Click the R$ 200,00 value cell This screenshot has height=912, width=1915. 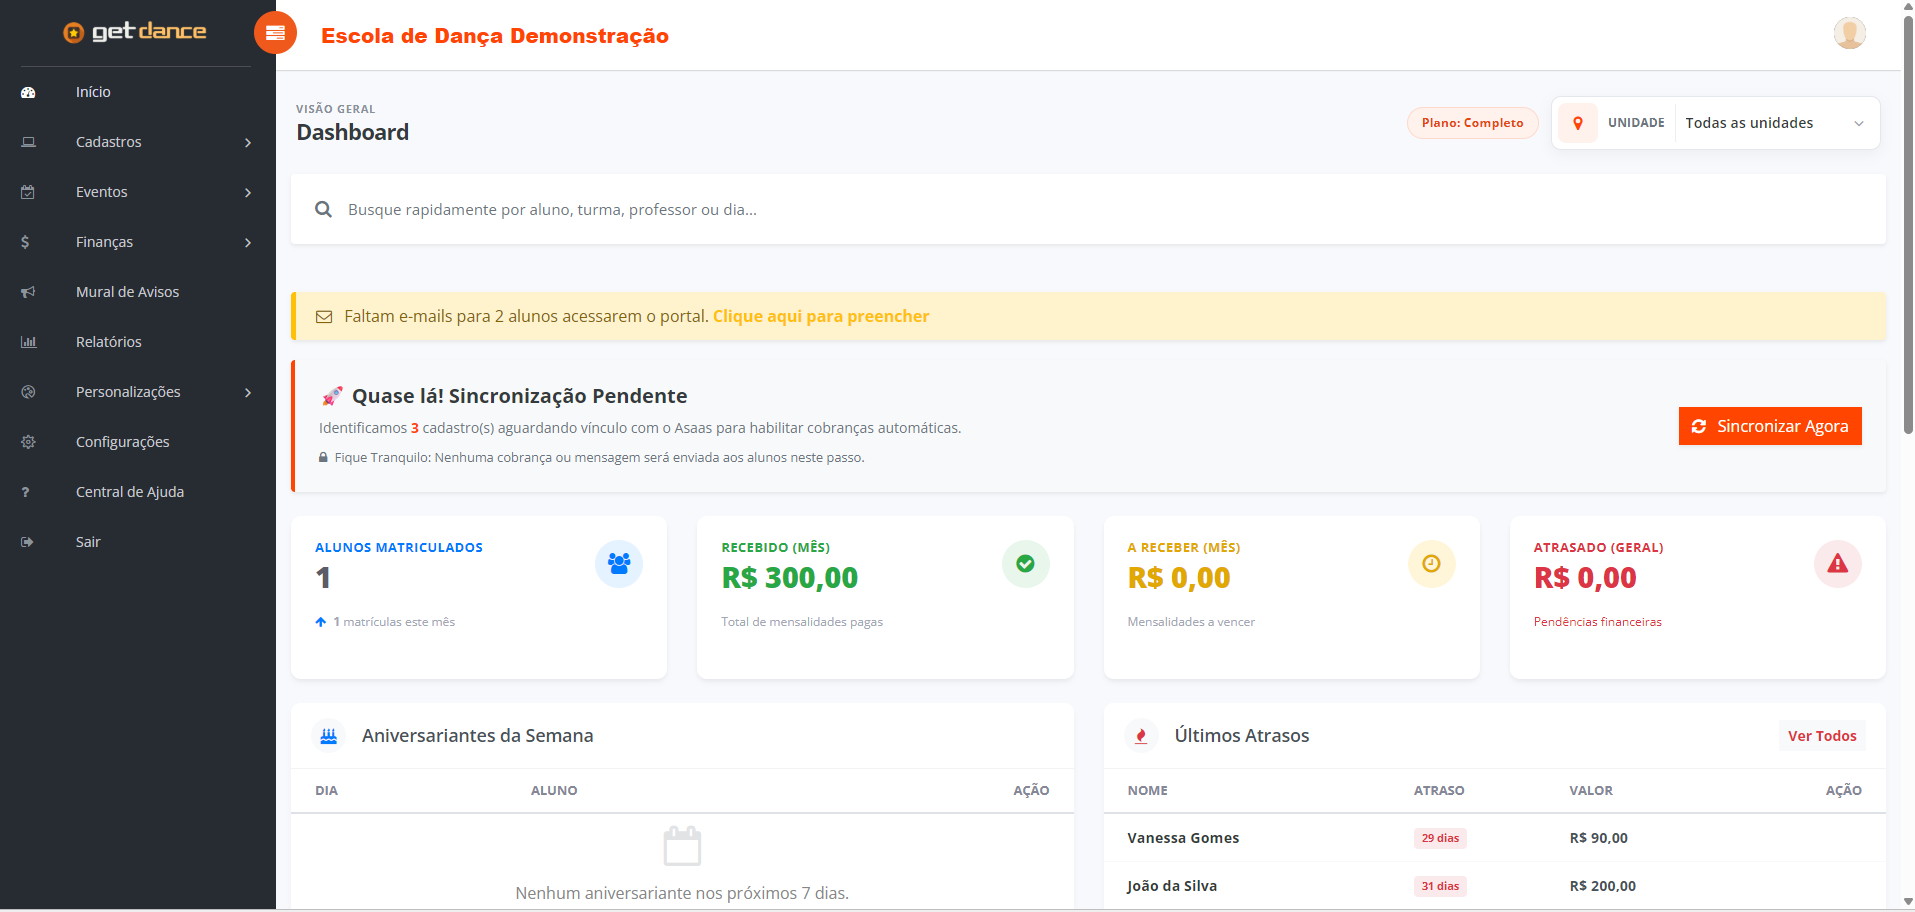[x=1602, y=886]
